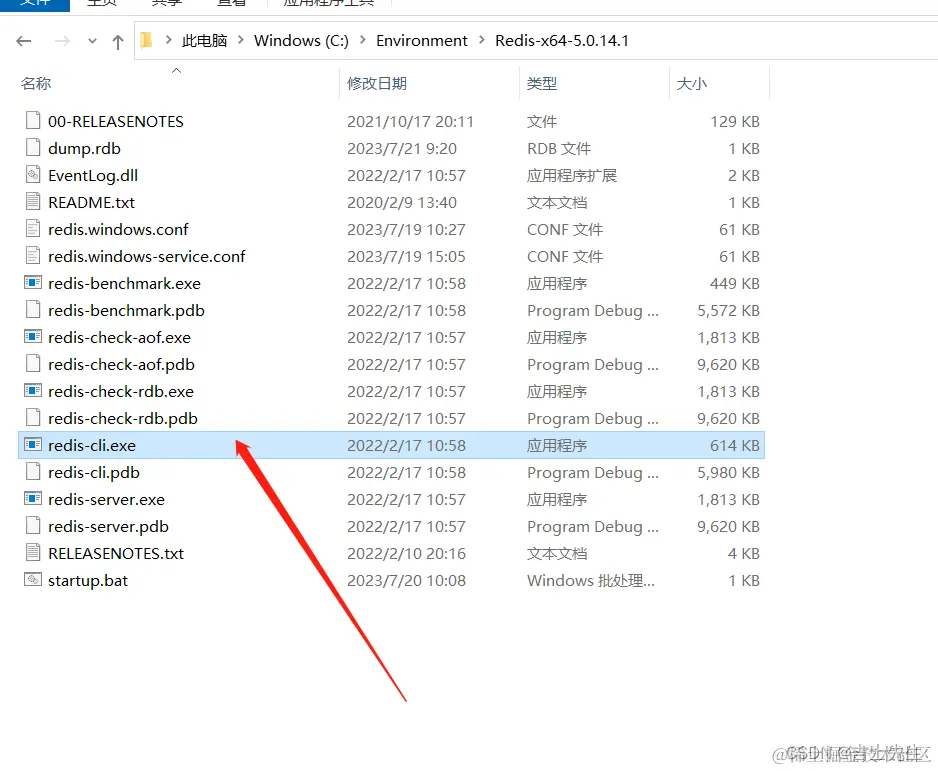
Task: Open the recent locations dropdown arrow
Action: [92, 41]
